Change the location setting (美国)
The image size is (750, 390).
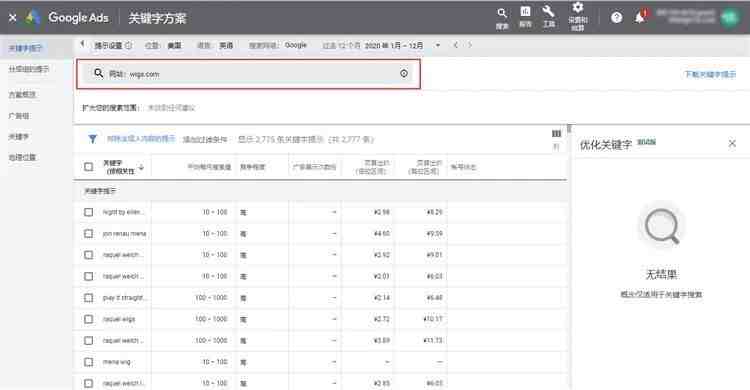pos(174,45)
